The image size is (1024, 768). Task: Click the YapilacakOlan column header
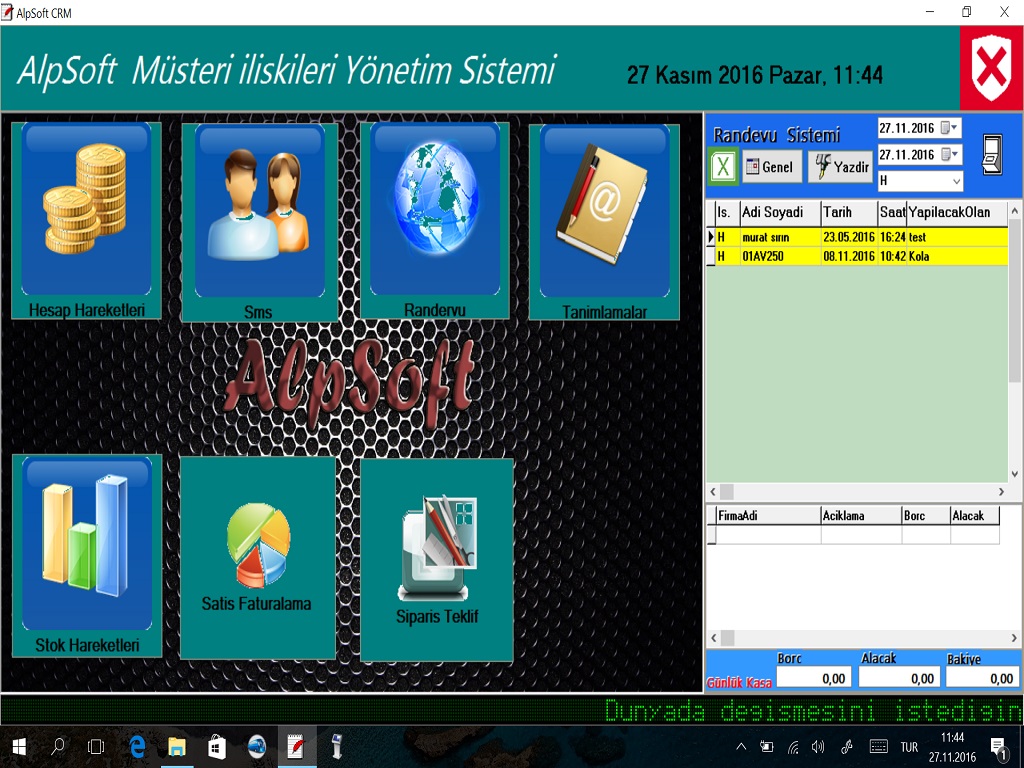tap(957, 212)
